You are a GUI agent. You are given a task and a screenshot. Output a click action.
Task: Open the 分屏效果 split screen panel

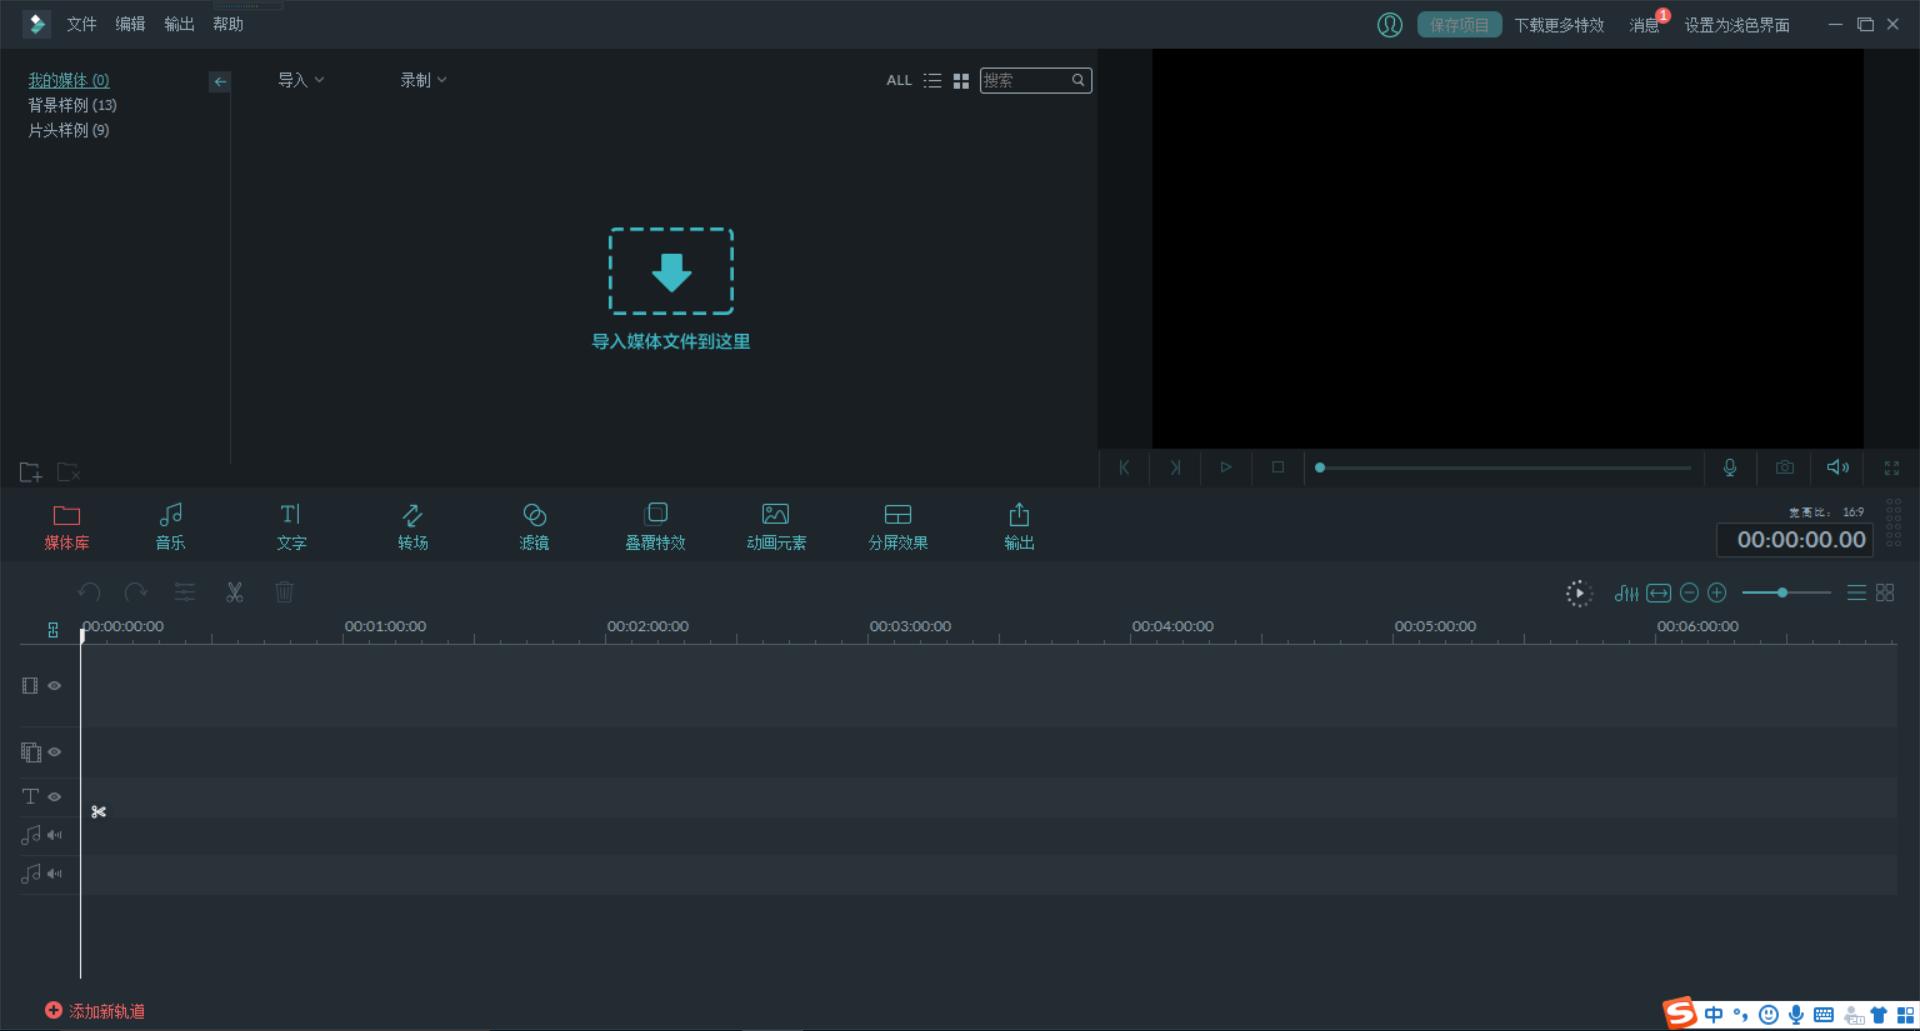[897, 526]
